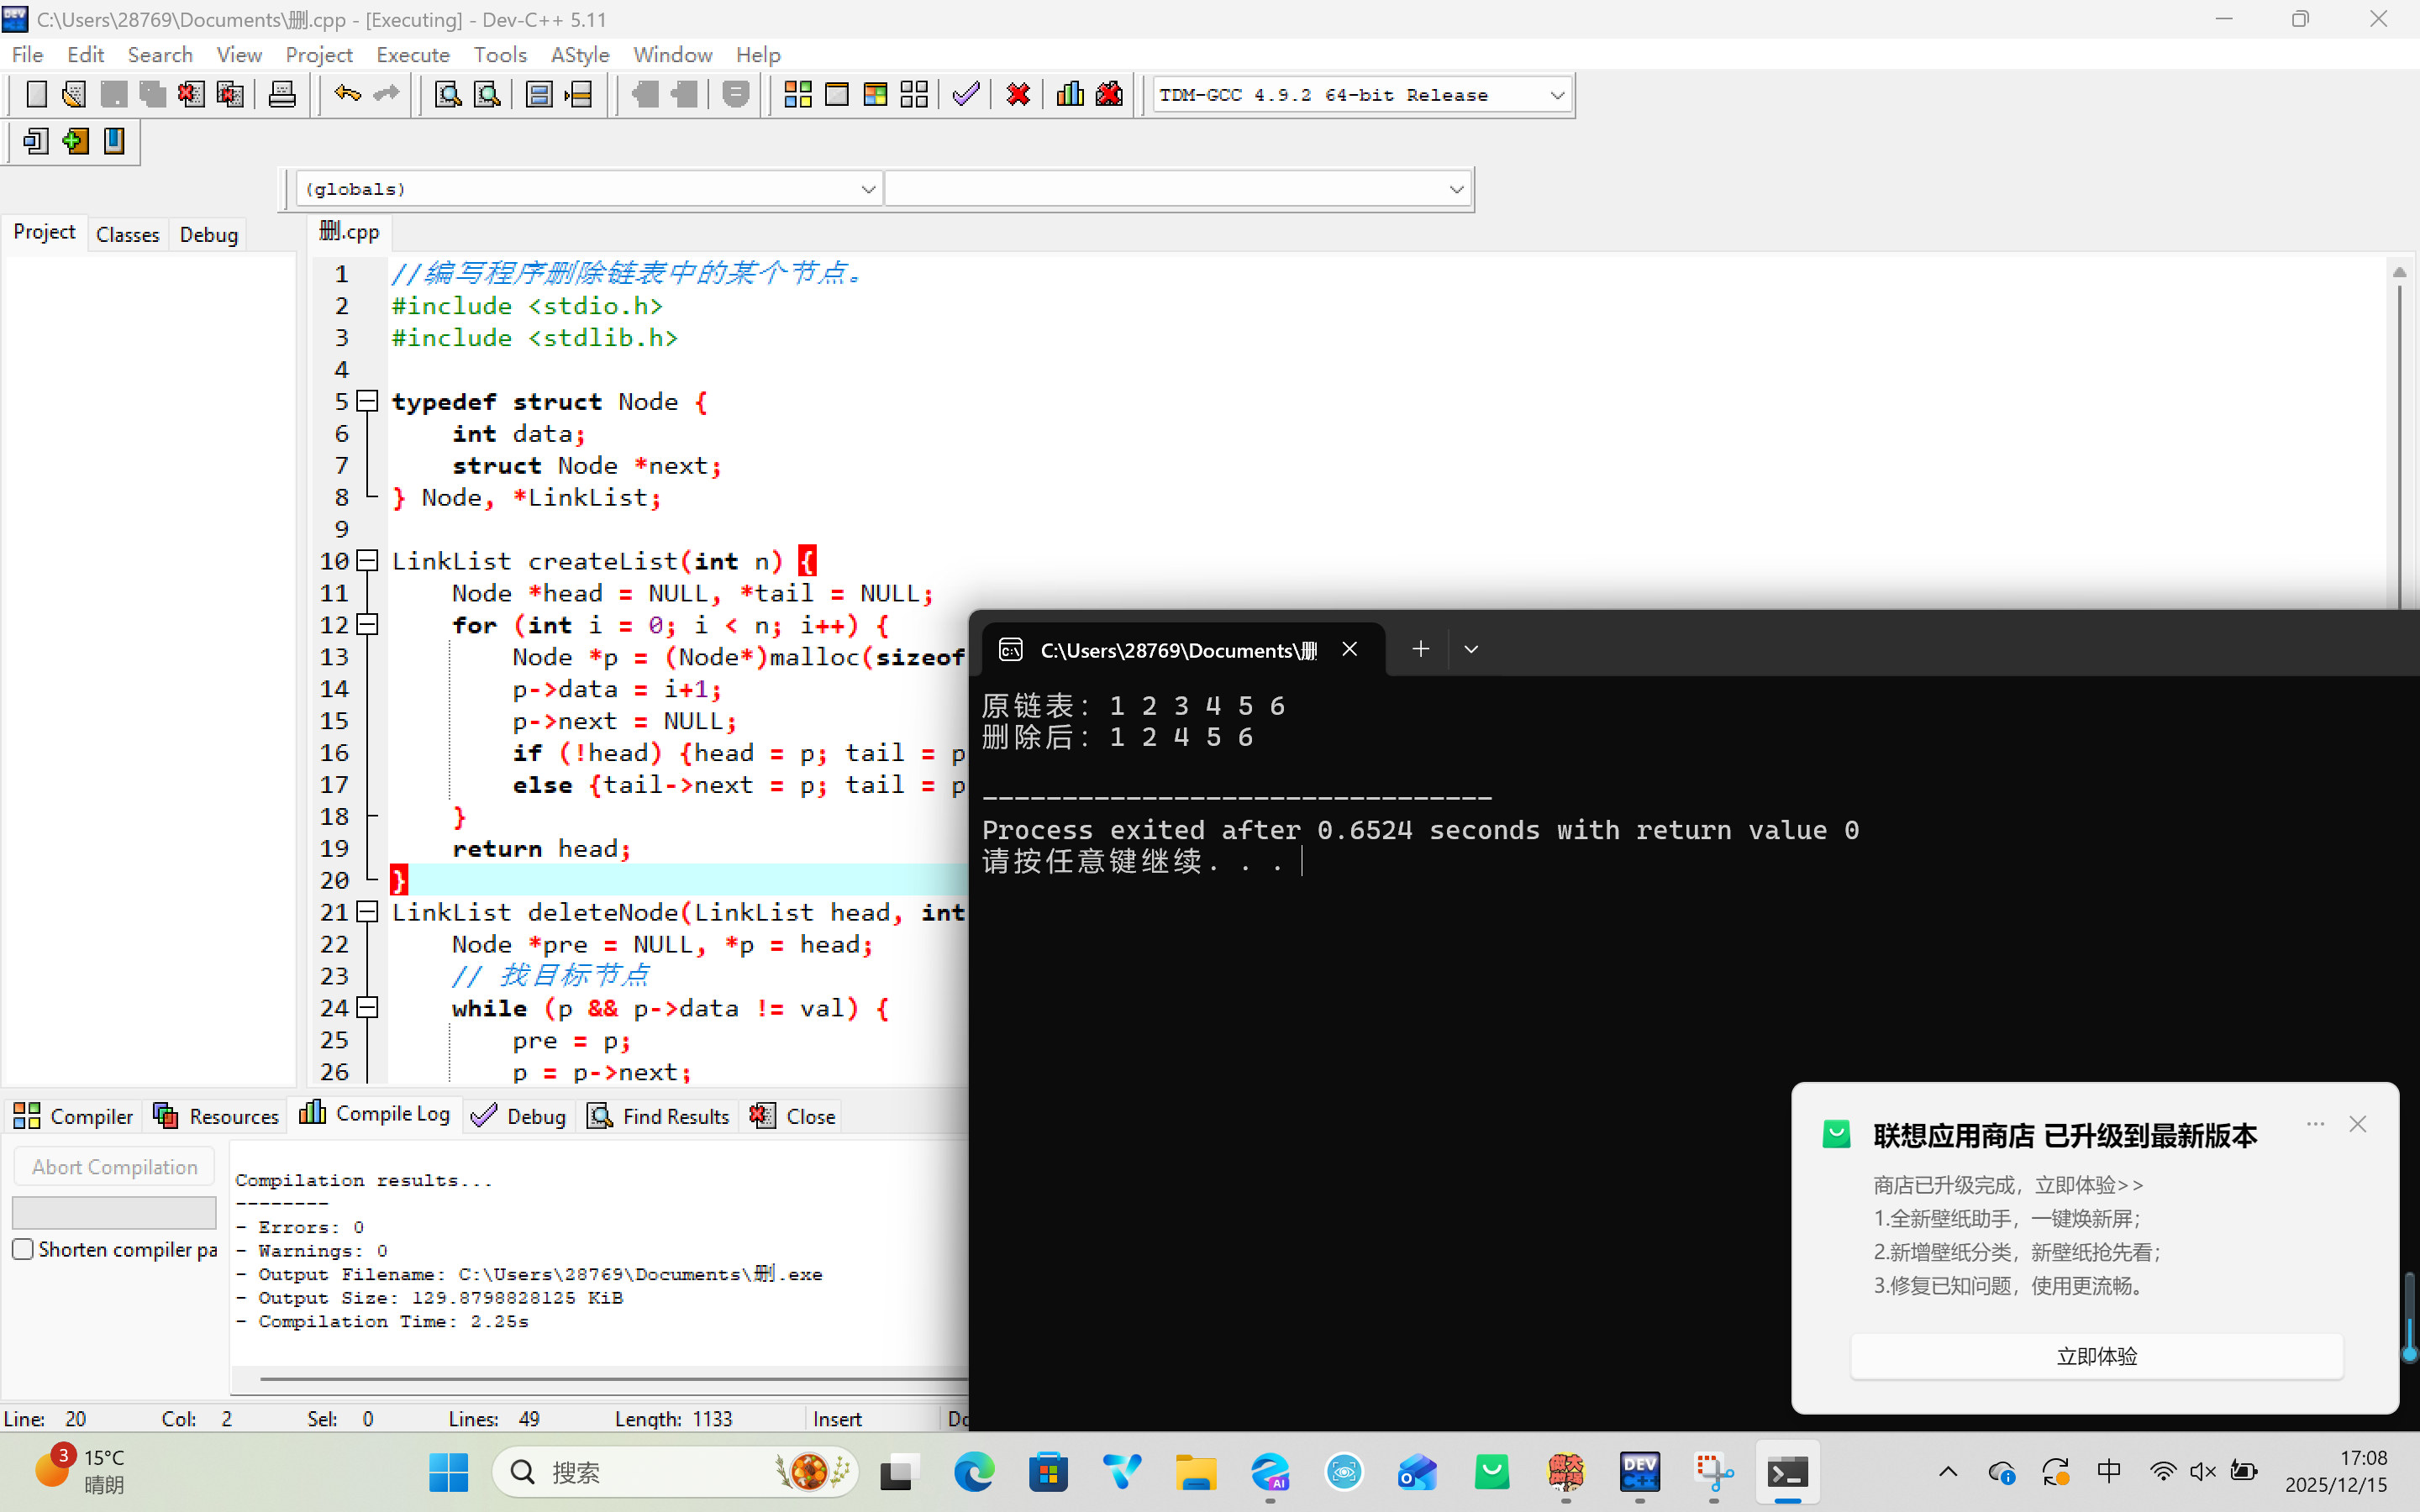The width and height of the screenshot is (2420, 1512).
Task: Open the TDM-GCC compiler set dropdown
Action: click(x=1556, y=95)
